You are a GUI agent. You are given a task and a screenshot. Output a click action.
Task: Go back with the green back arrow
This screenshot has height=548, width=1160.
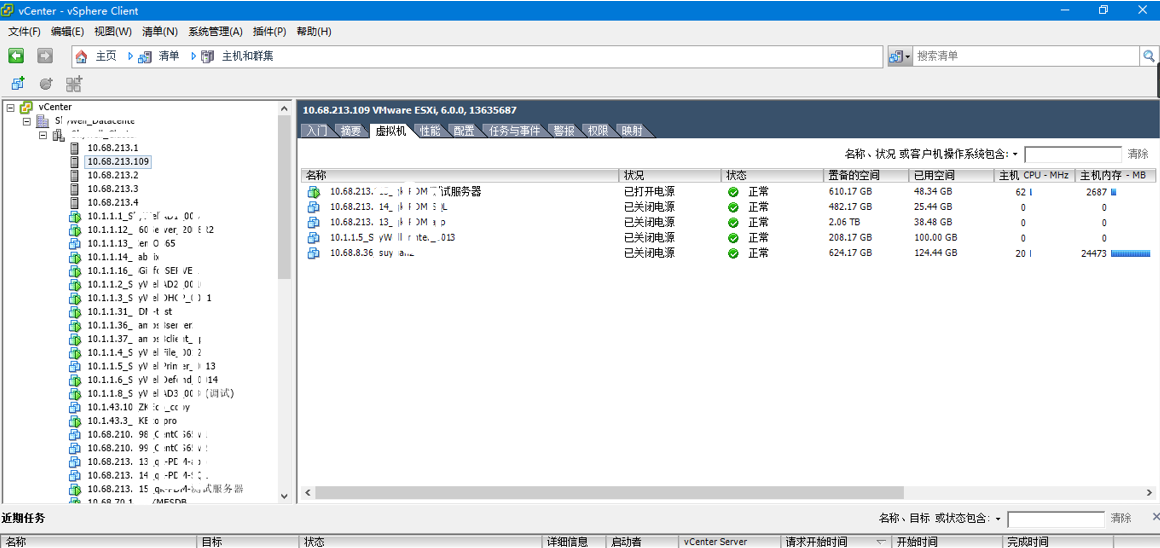pyautogui.click(x=16, y=55)
